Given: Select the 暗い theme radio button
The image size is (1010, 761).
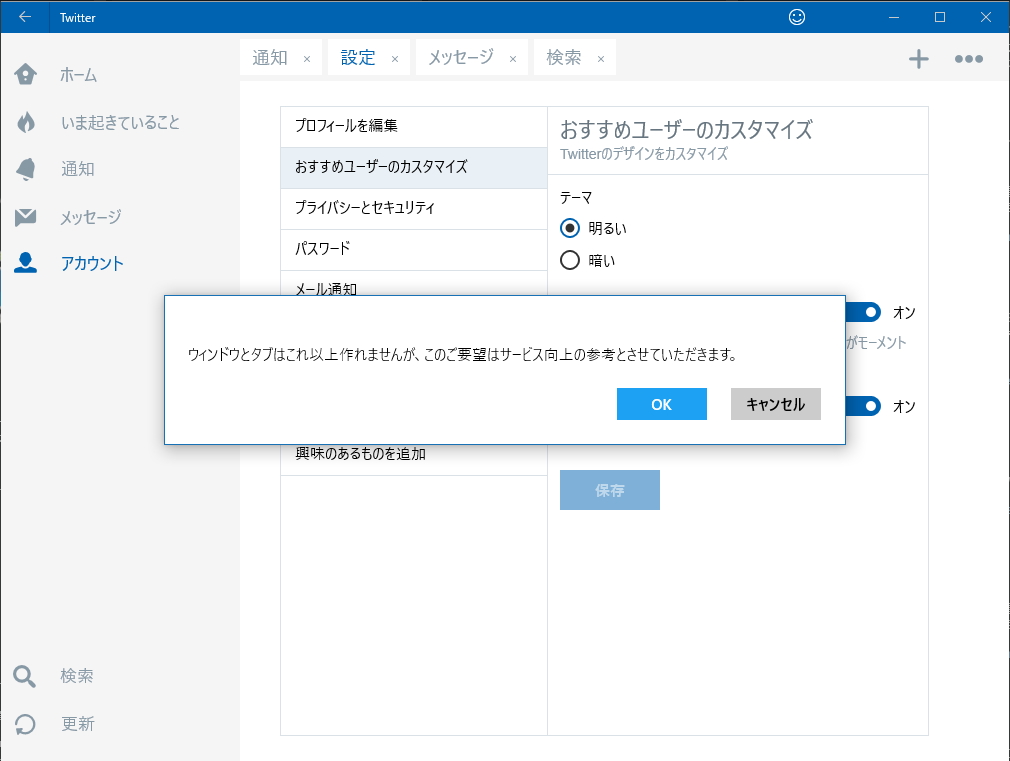Looking at the screenshot, I should 569,260.
